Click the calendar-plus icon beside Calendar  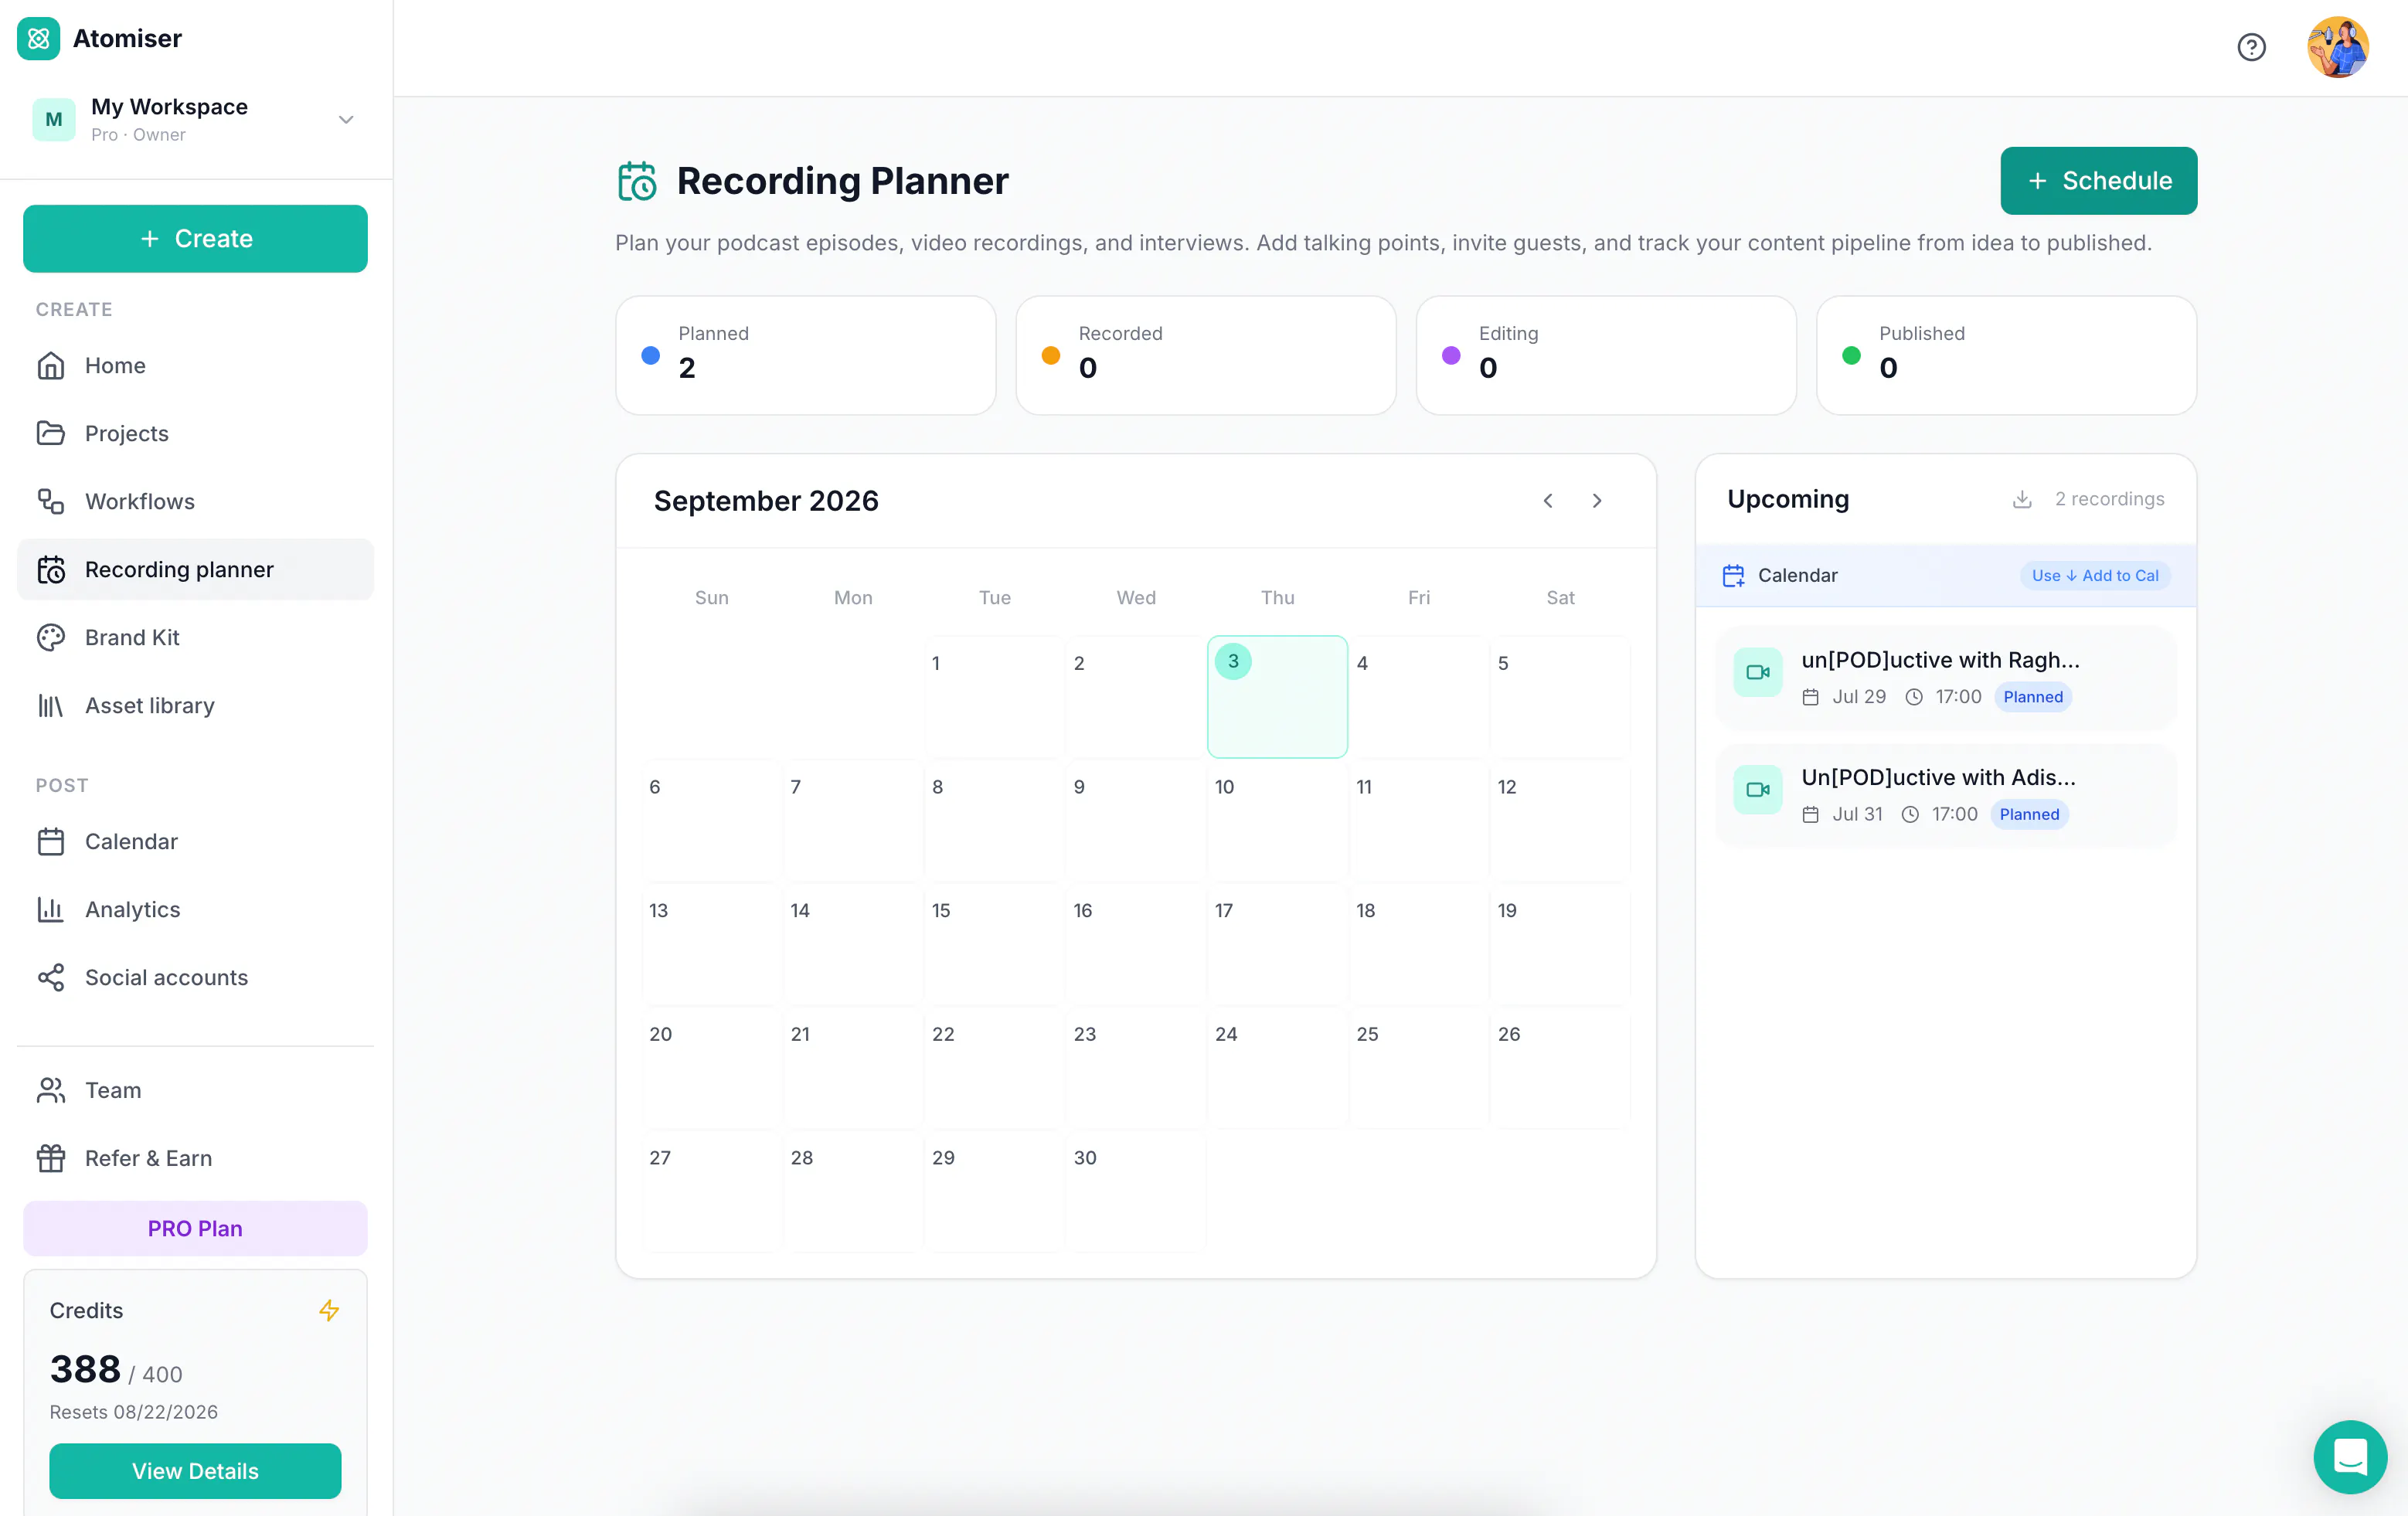[1733, 575]
